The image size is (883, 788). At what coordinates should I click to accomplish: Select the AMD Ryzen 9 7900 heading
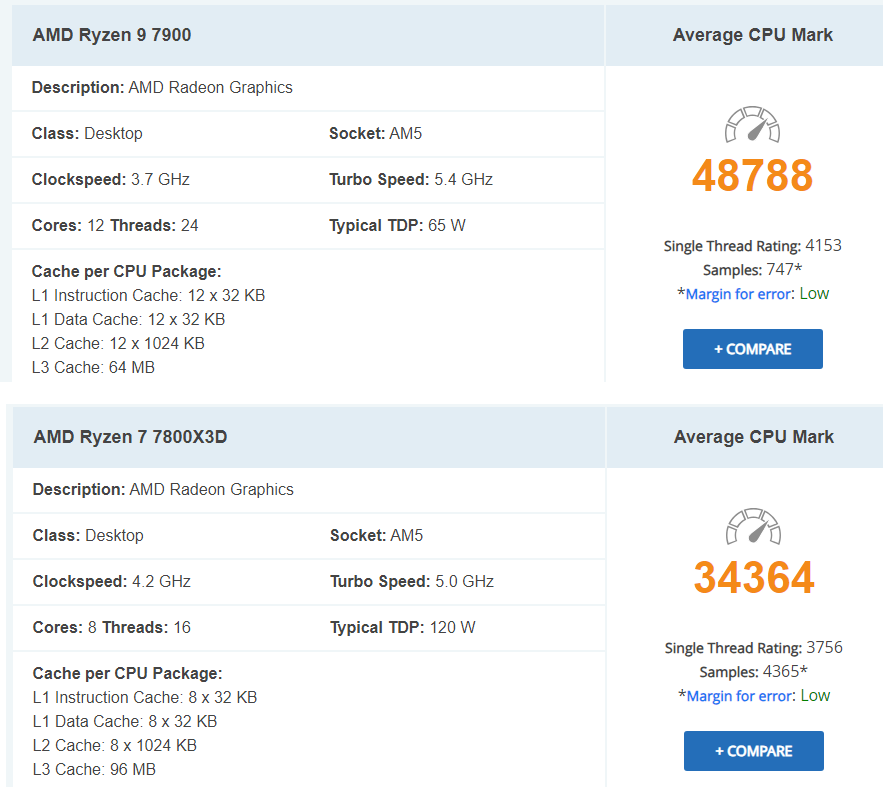tap(112, 35)
